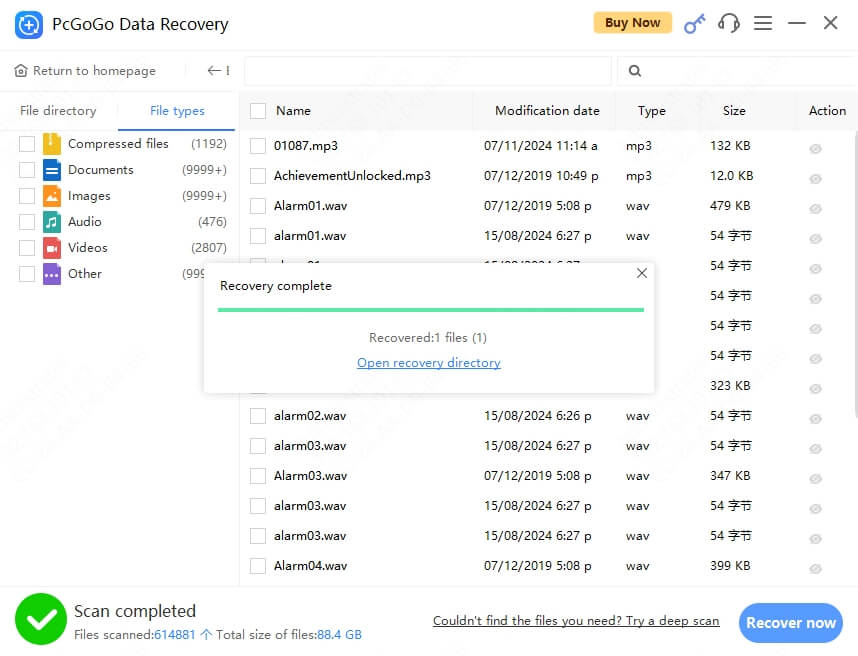Image resolution: width=858 pixels, height=656 pixels.
Task: Click the home icon beside Return to homepage
Action: click(21, 71)
